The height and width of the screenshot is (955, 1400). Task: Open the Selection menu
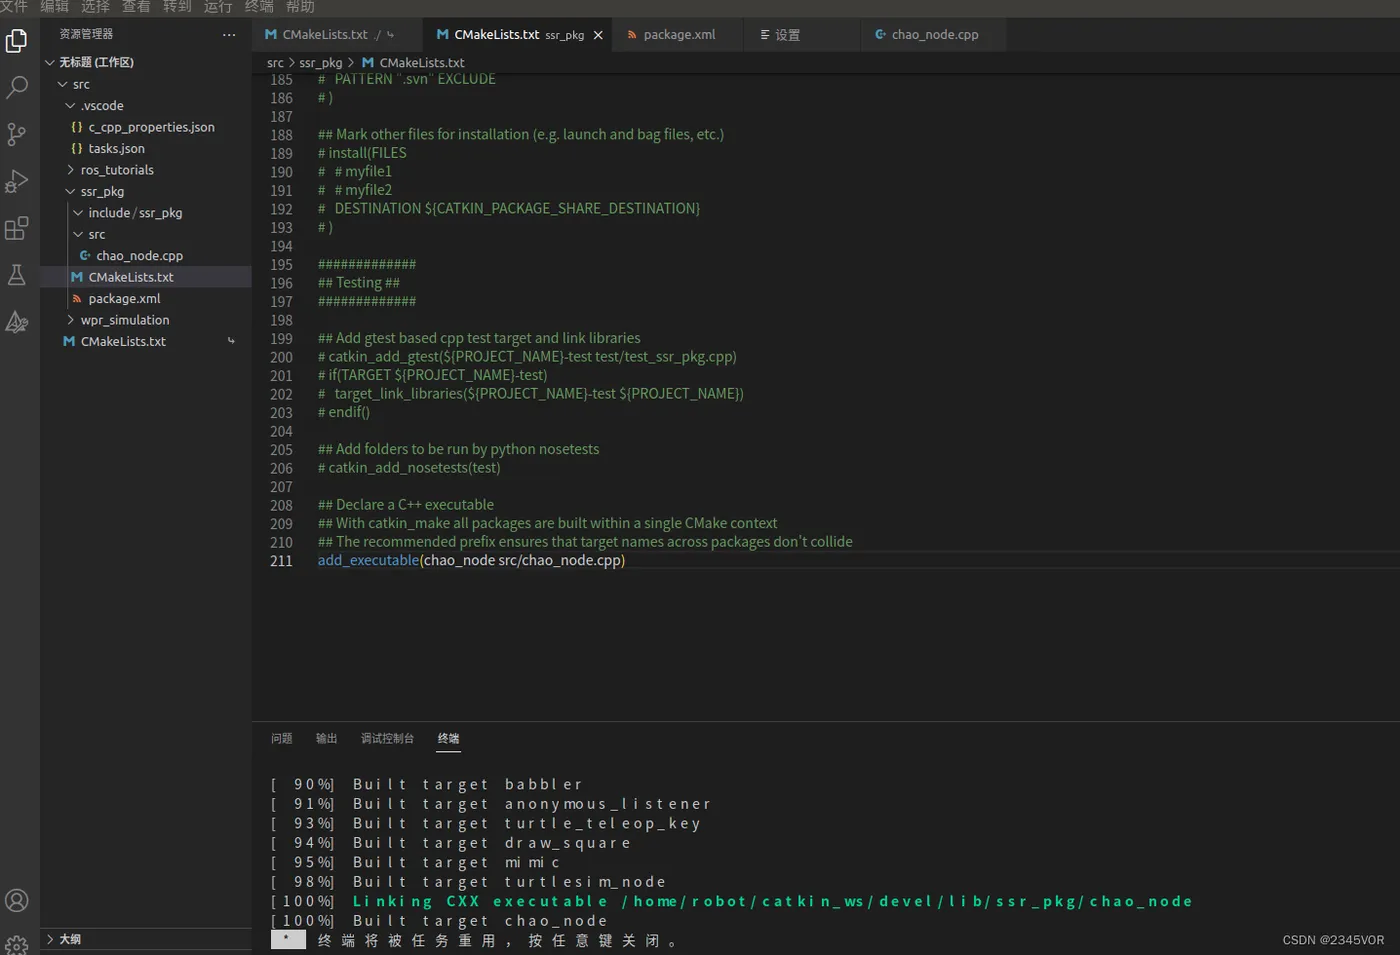pos(95,6)
